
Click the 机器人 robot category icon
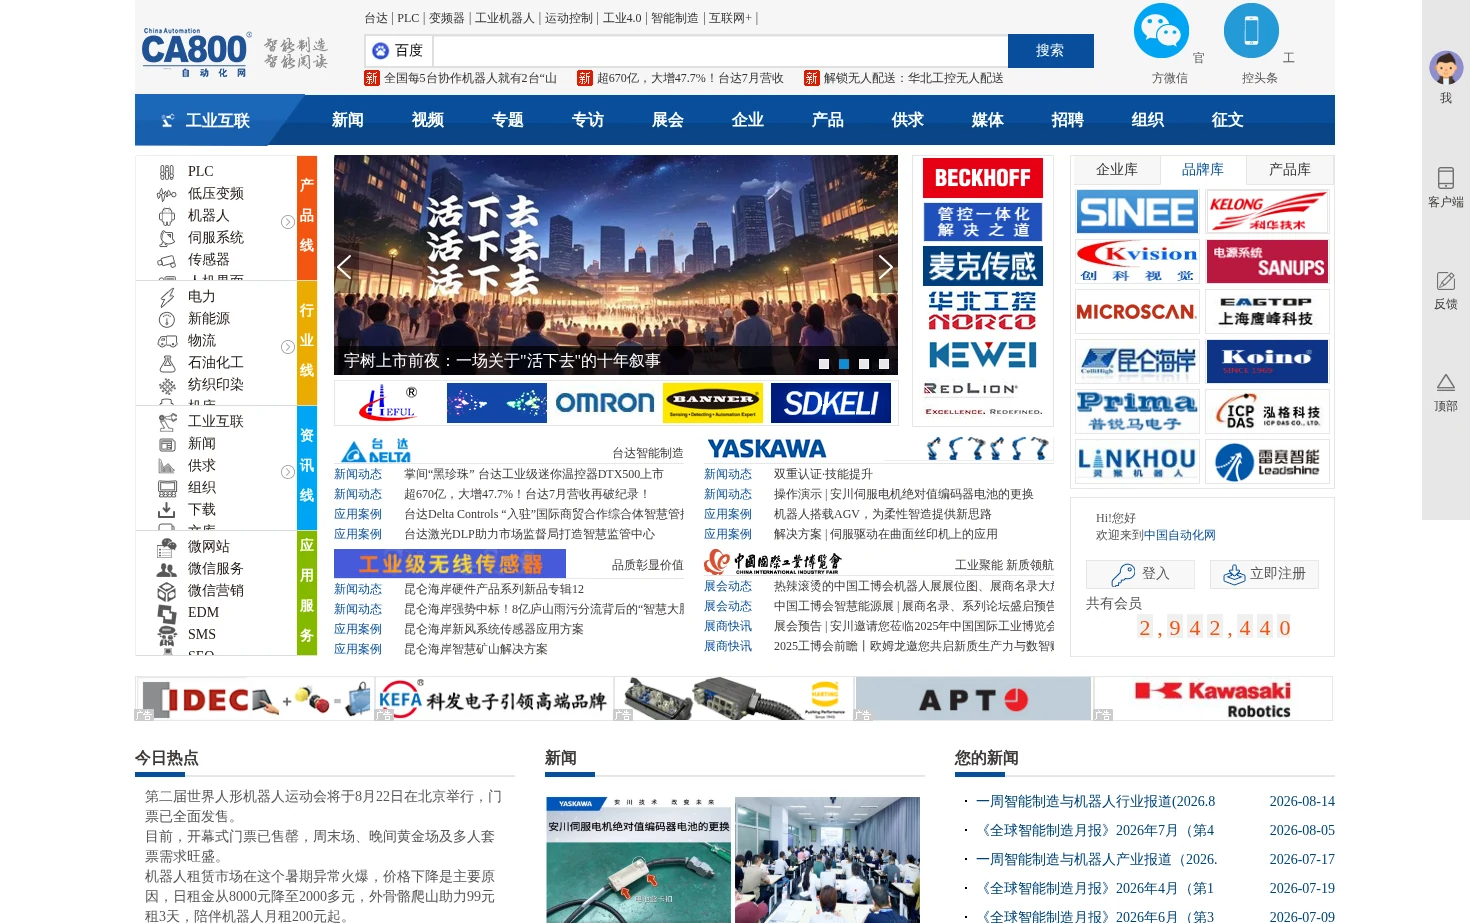pyautogui.click(x=167, y=216)
